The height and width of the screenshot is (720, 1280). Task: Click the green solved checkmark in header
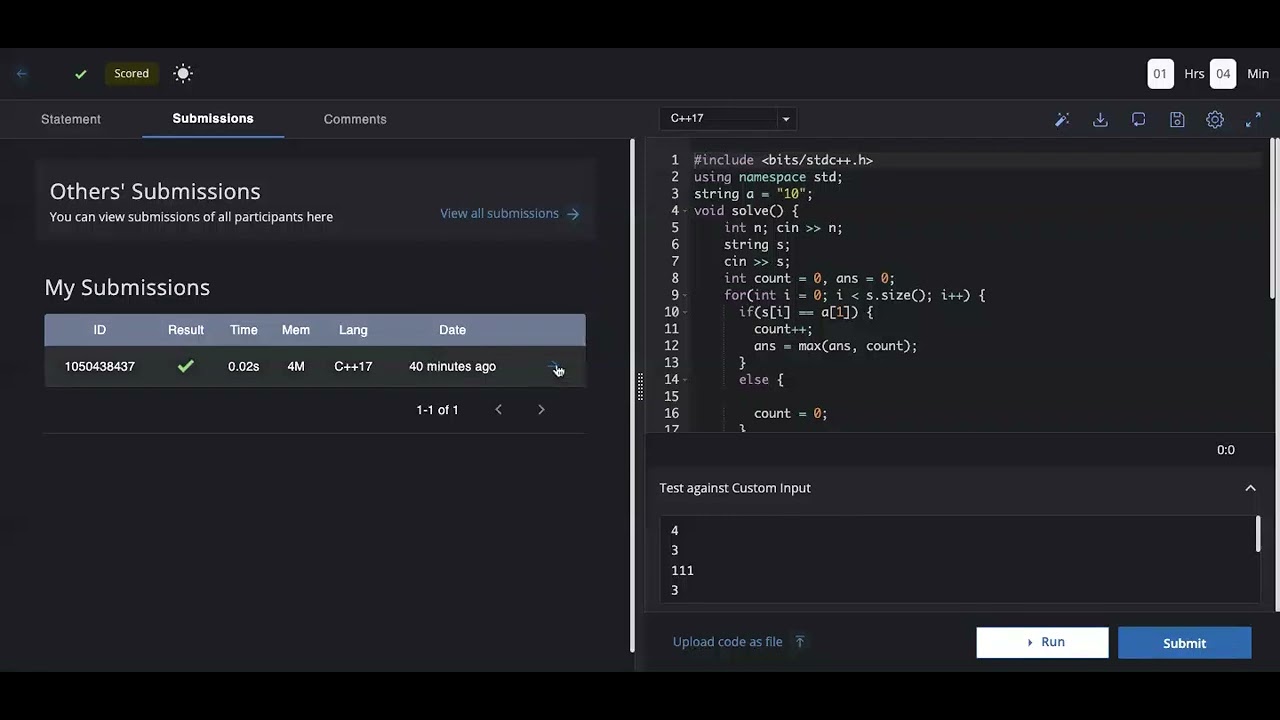(81, 74)
